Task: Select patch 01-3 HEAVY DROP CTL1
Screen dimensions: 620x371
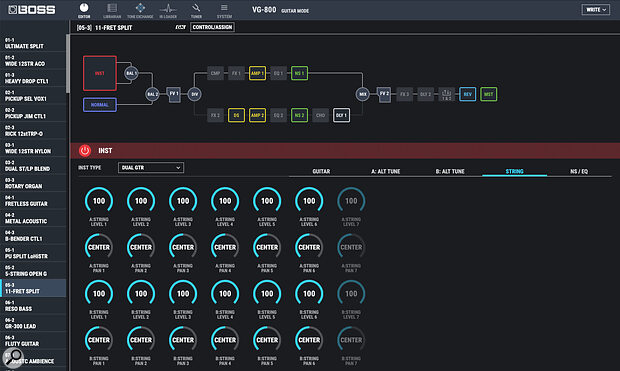Action: [x=33, y=78]
